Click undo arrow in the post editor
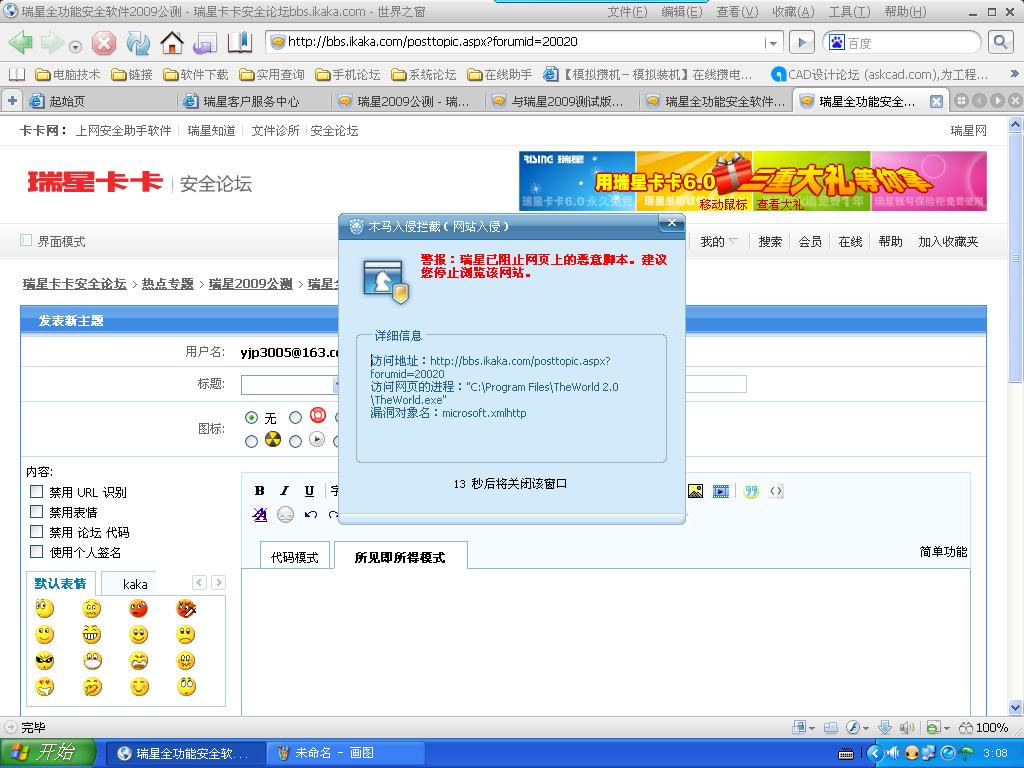1024x768 pixels. (x=311, y=515)
